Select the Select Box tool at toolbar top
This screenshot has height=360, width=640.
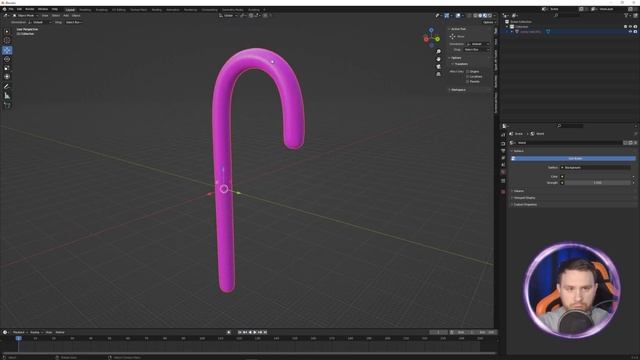pyautogui.click(x=7, y=31)
